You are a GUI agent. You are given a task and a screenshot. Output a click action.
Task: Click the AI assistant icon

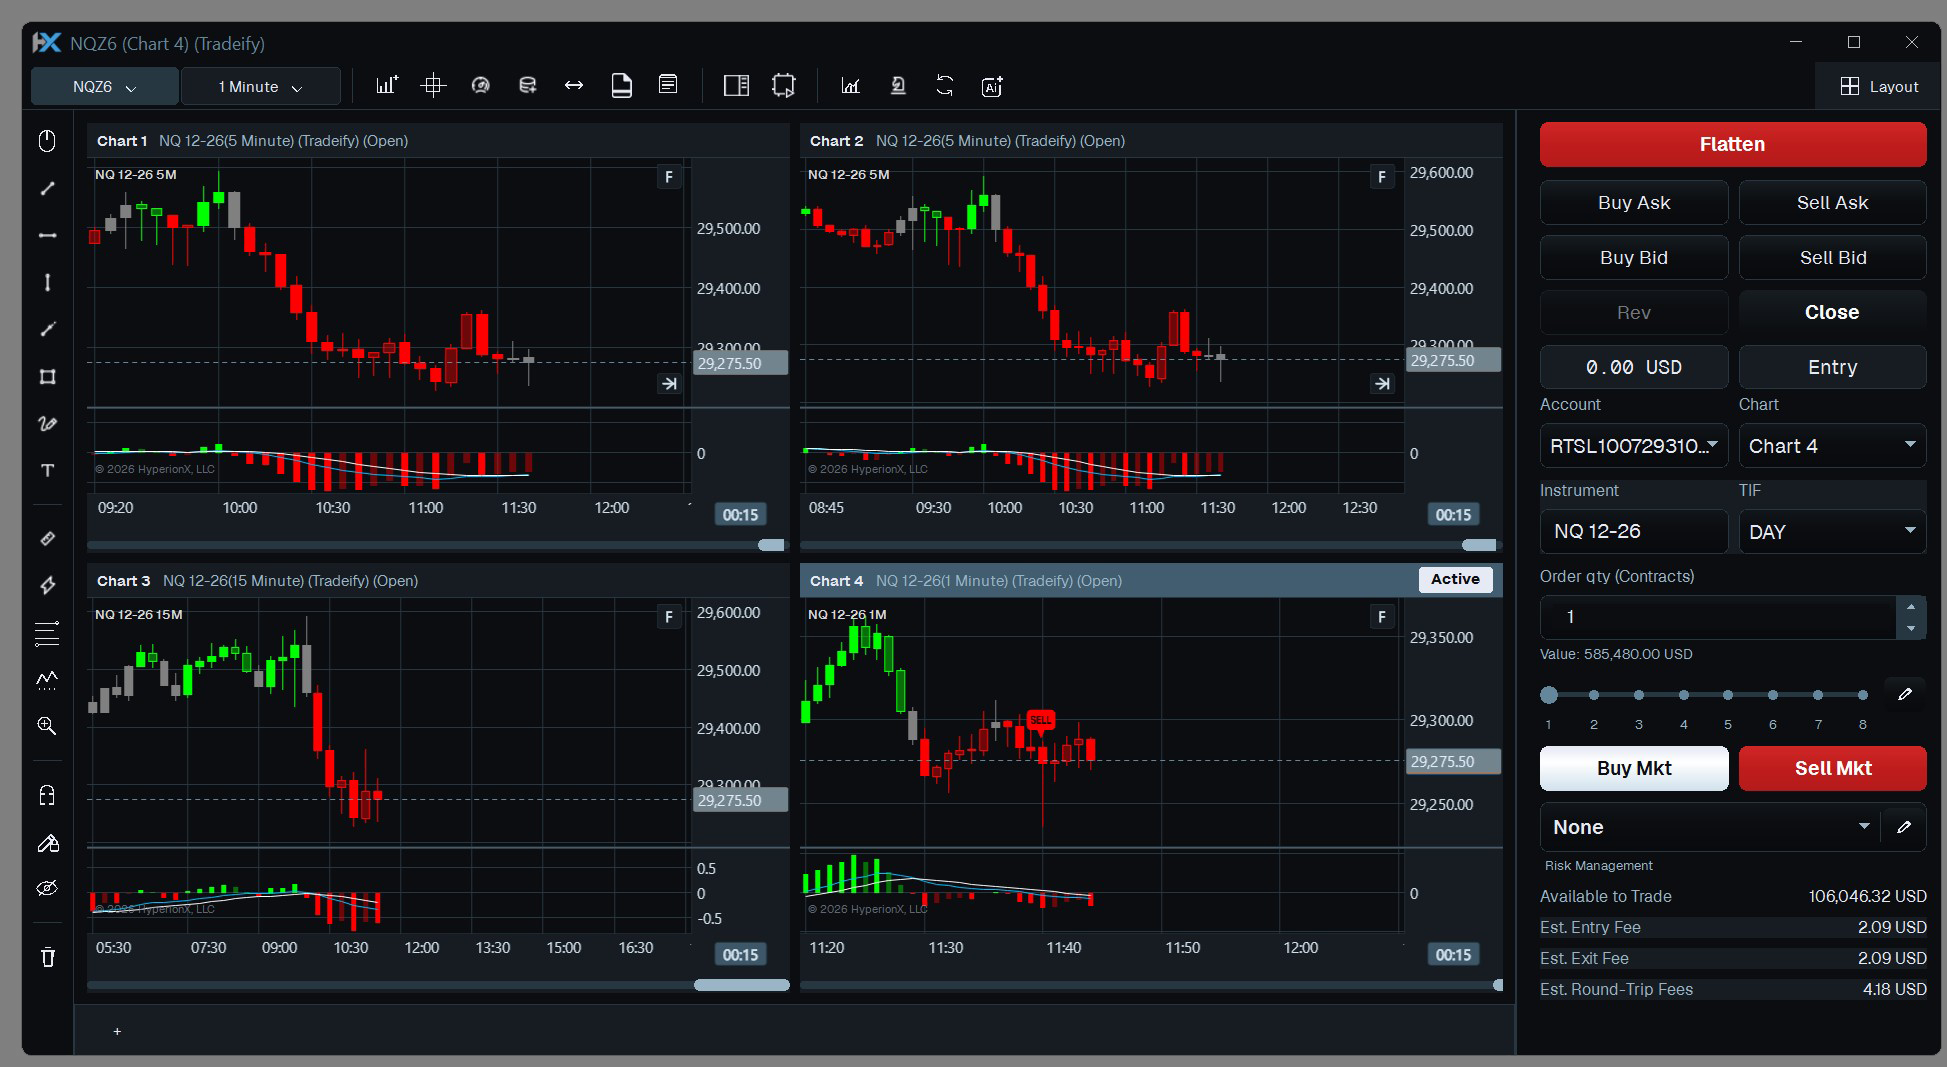pos(992,87)
